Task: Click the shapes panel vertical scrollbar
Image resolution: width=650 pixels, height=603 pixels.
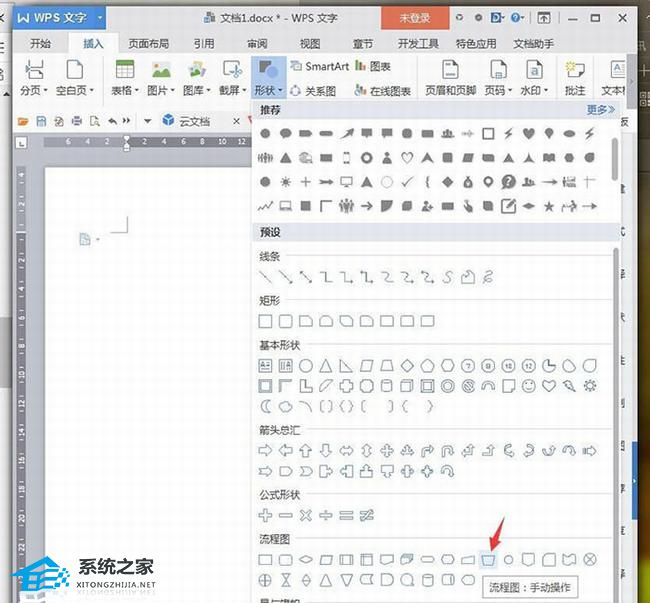Action: [x=616, y=423]
